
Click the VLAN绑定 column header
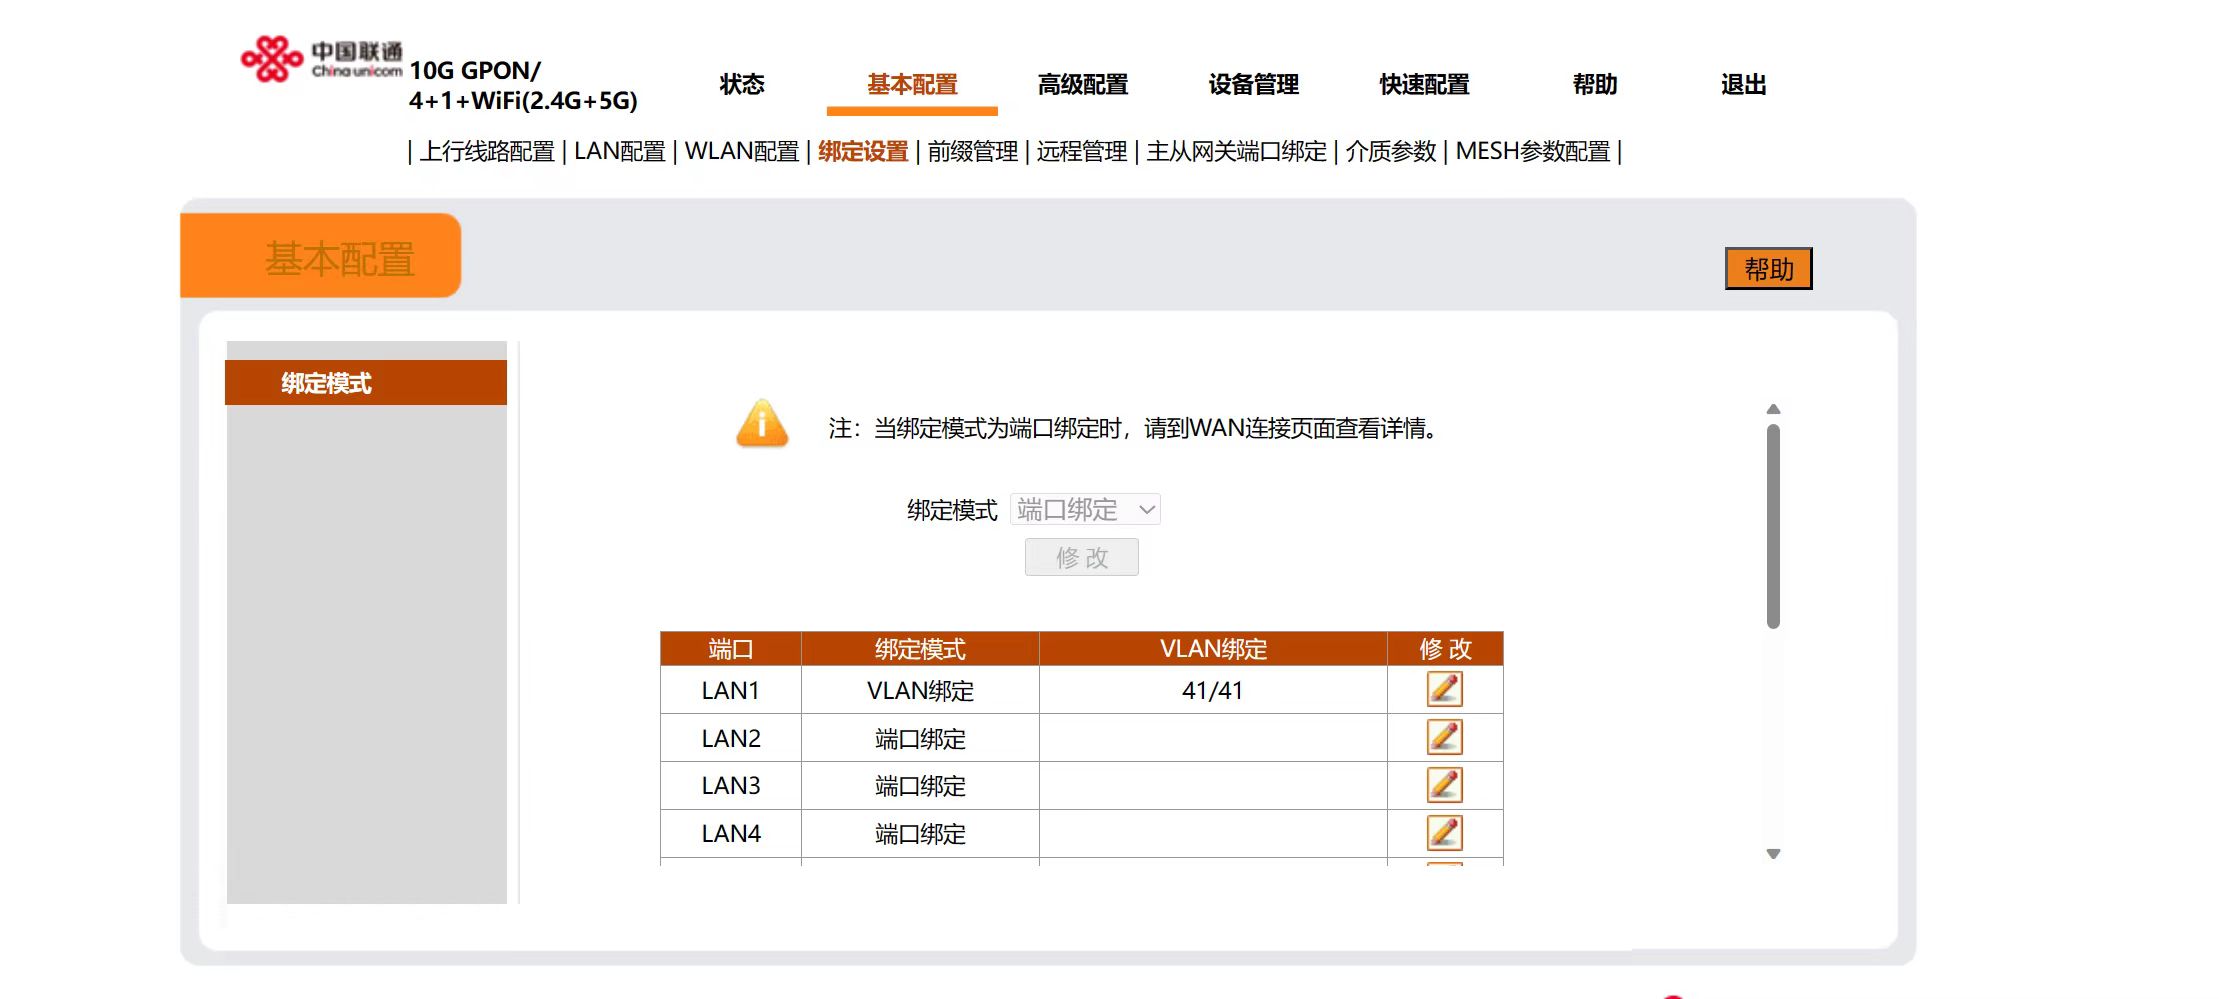1213,649
